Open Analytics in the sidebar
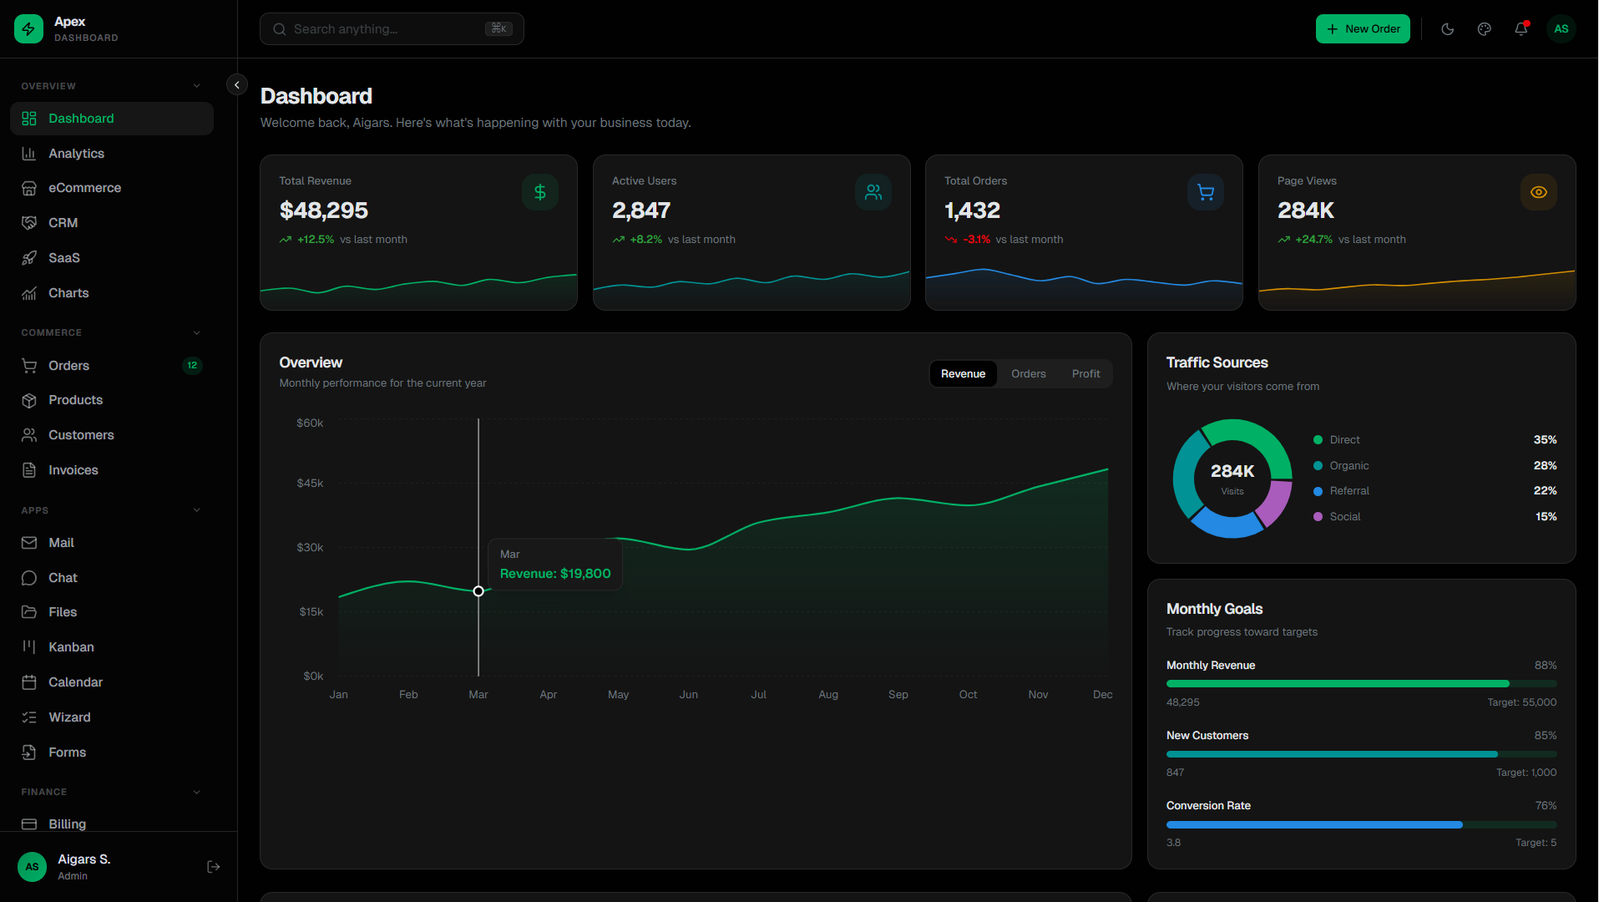 pyautogui.click(x=112, y=153)
